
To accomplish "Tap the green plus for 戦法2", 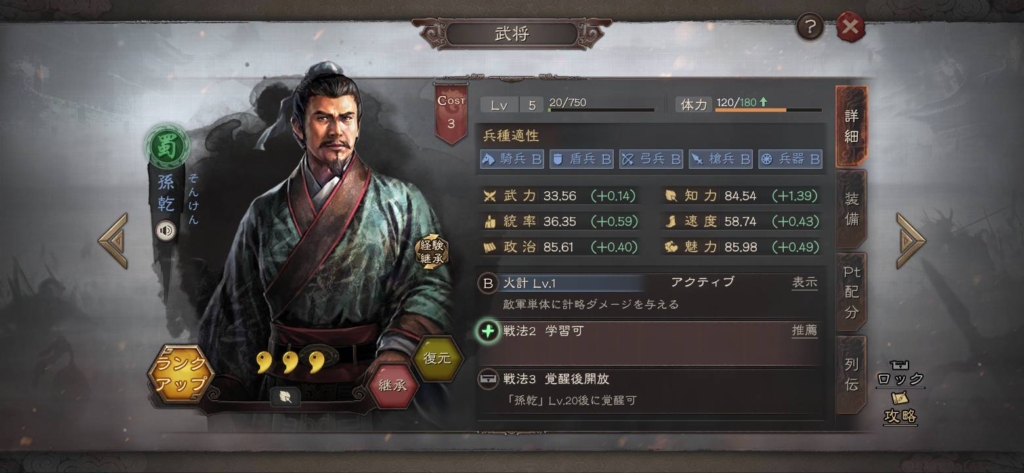I will coord(488,331).
